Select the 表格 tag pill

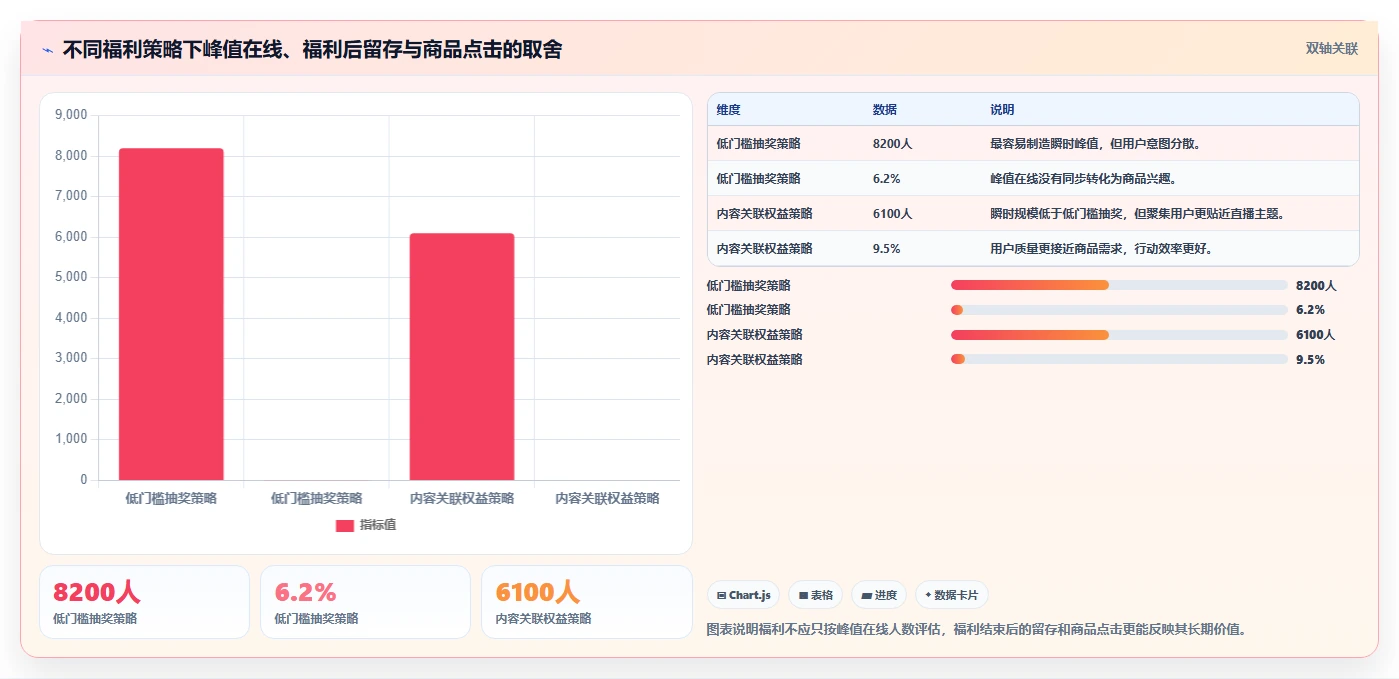tap(816, 595)
